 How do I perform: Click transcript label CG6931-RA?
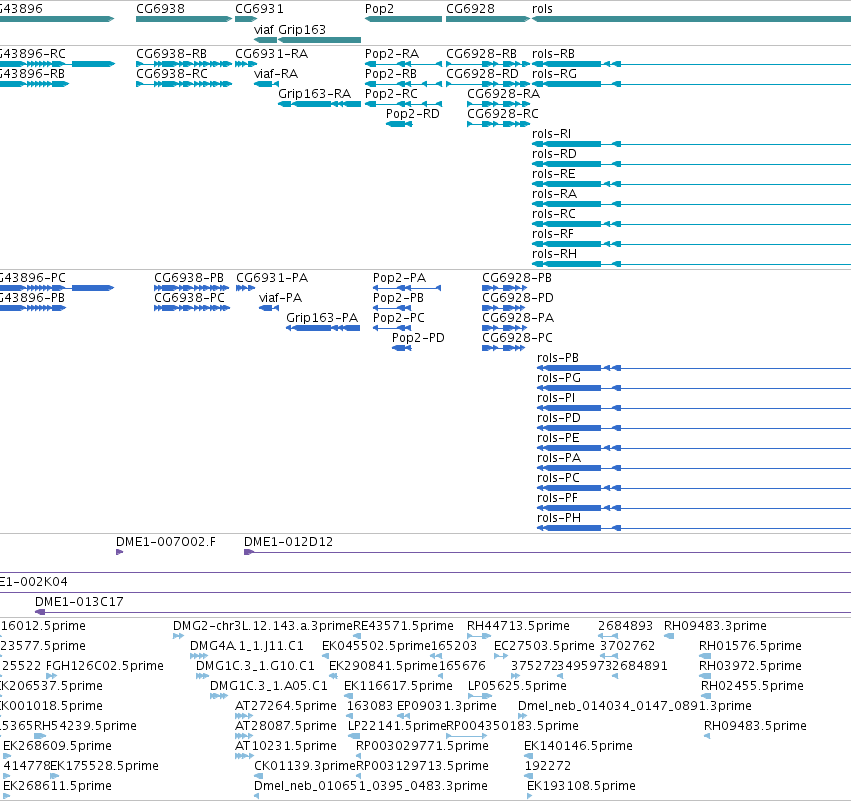click(x=271, y=54)
